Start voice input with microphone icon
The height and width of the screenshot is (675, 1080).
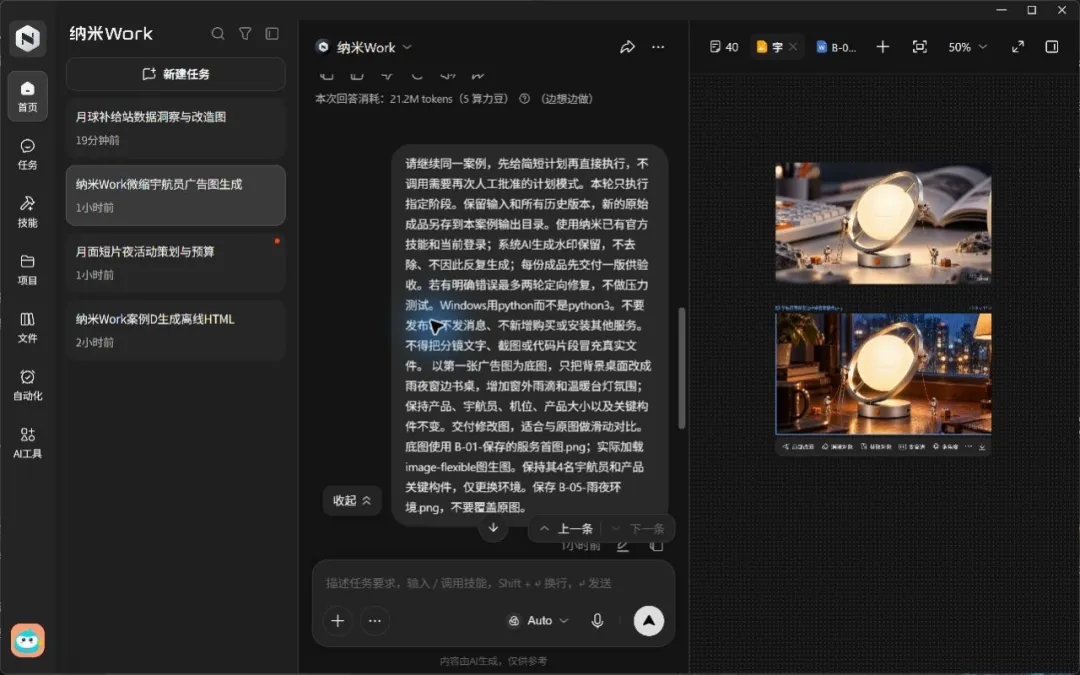(597, 621)
